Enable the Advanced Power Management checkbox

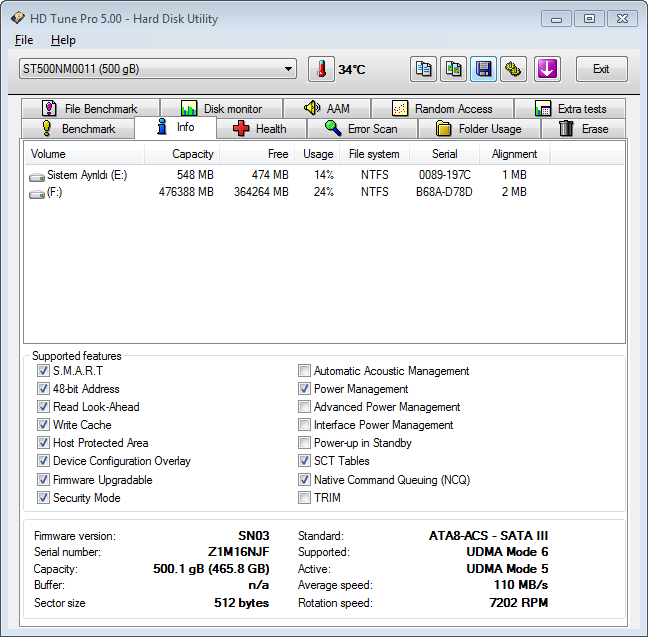304,407
